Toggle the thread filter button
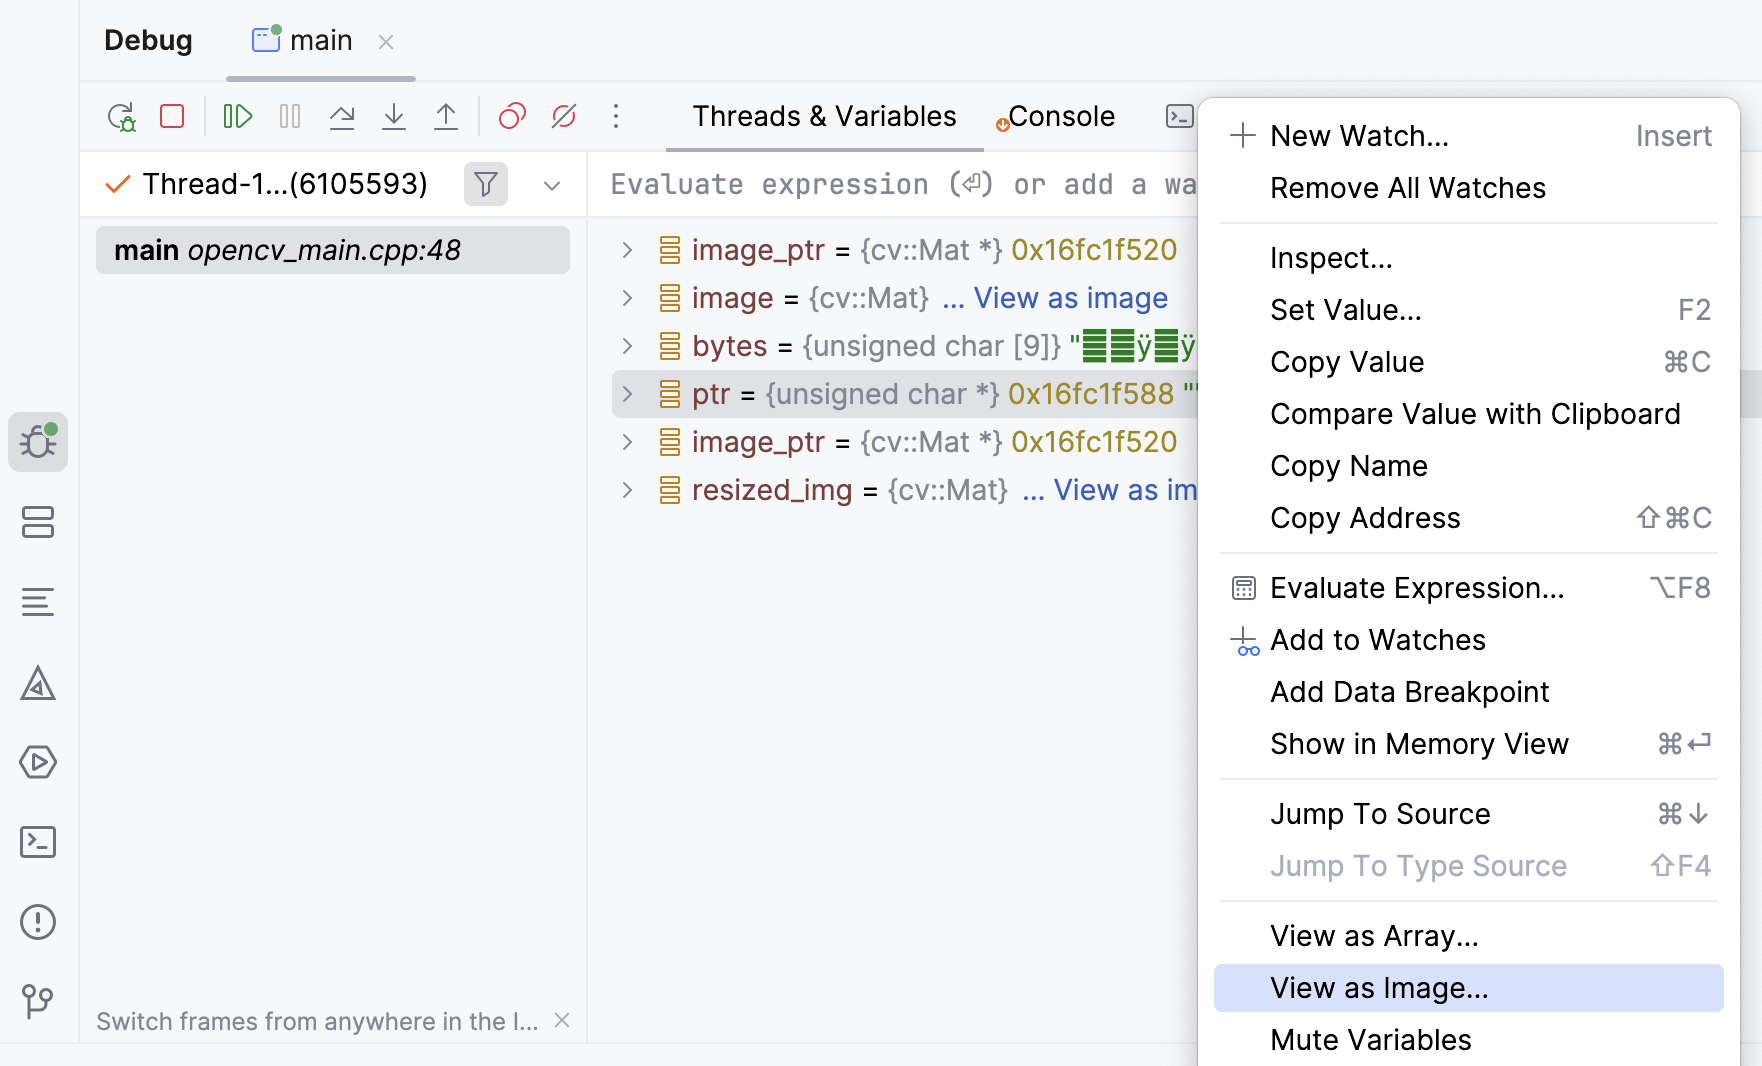The width and height of the screenshot is (1762, 1066). 486,185
